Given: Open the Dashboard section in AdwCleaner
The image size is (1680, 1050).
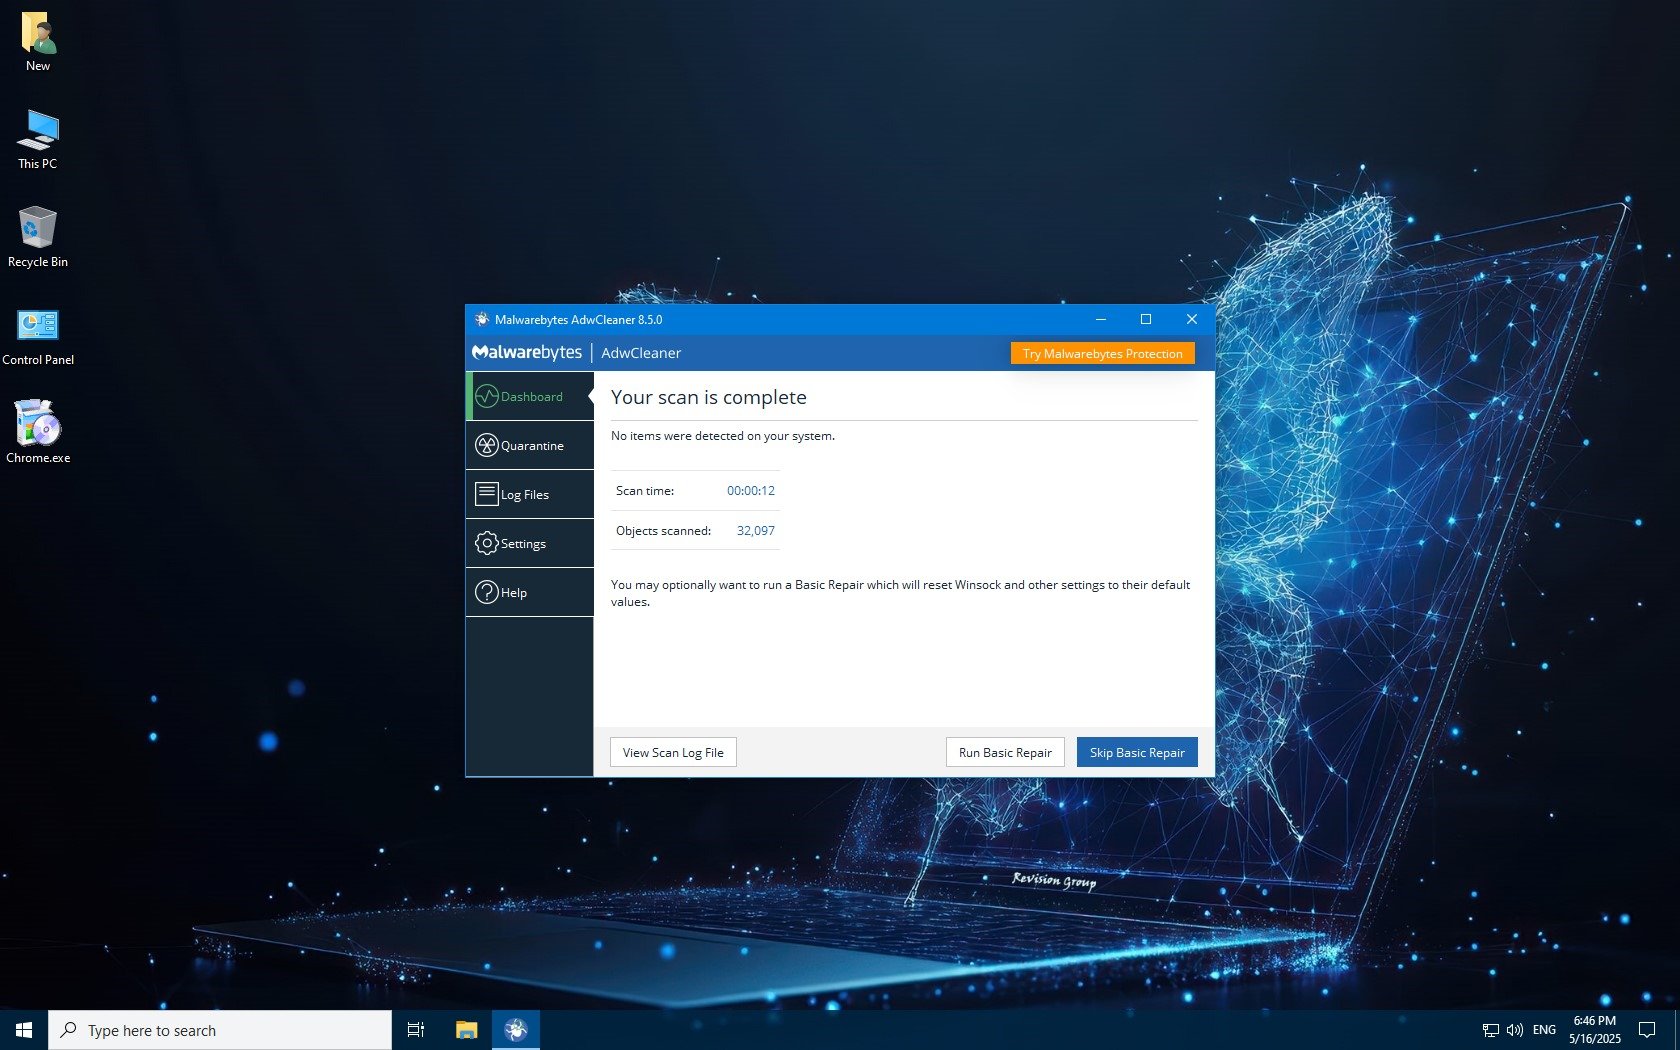Looking at the screenshot, I should [x=530, y=396].
